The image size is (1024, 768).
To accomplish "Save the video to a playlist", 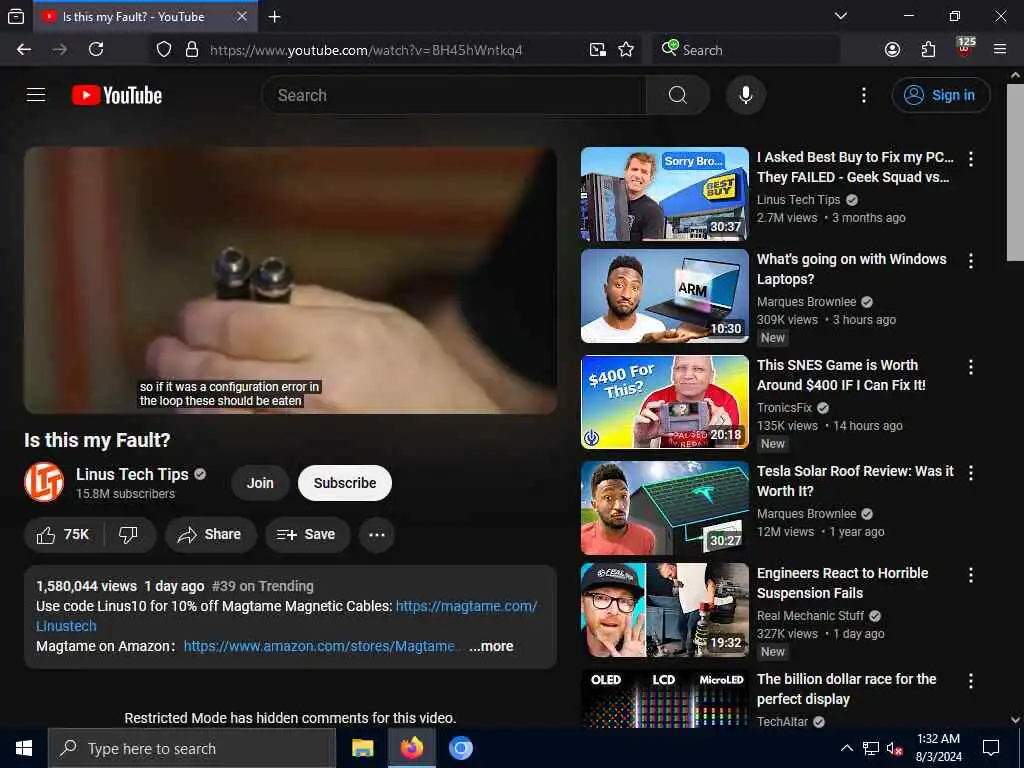I will point(306,535).
